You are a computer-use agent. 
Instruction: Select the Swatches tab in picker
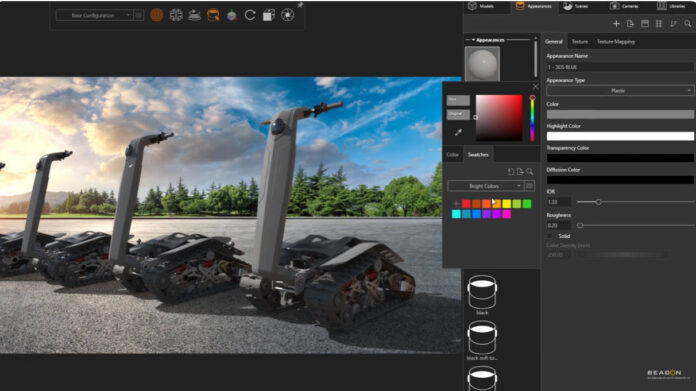tap(478, 154)
